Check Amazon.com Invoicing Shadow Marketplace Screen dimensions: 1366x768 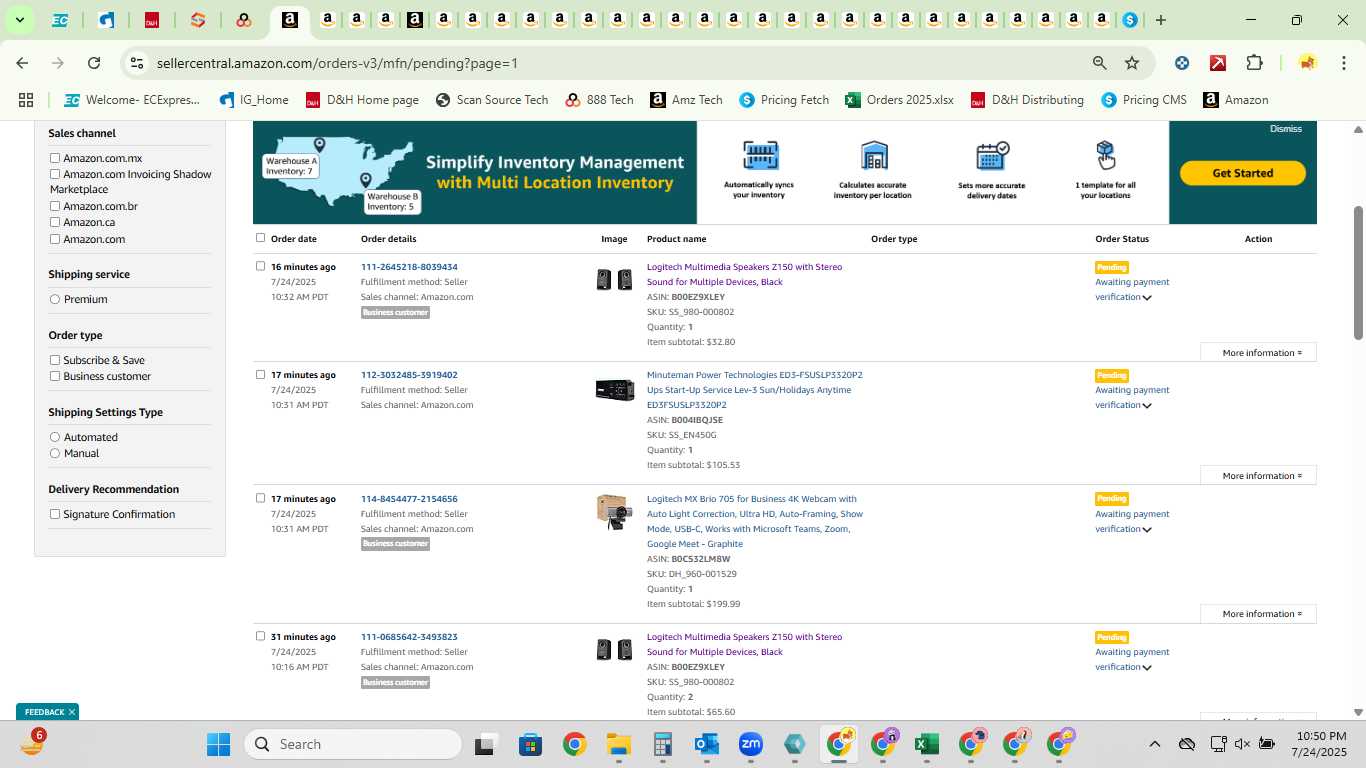(x=55, y=174)
